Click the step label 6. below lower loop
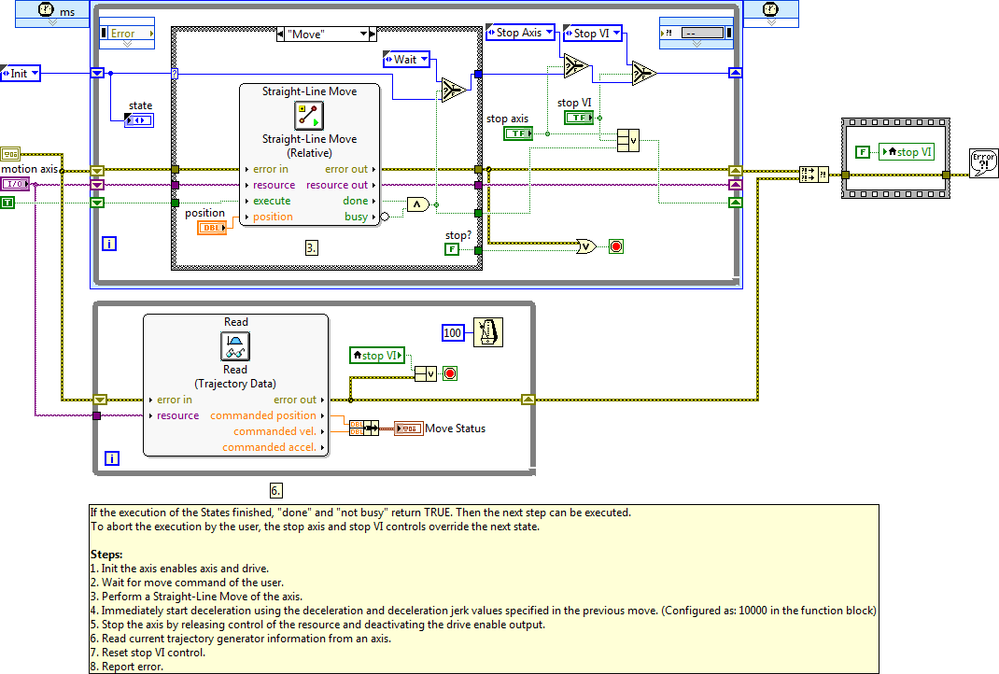Viewport: 999px width, 674px height. click(x=276, y=491)
